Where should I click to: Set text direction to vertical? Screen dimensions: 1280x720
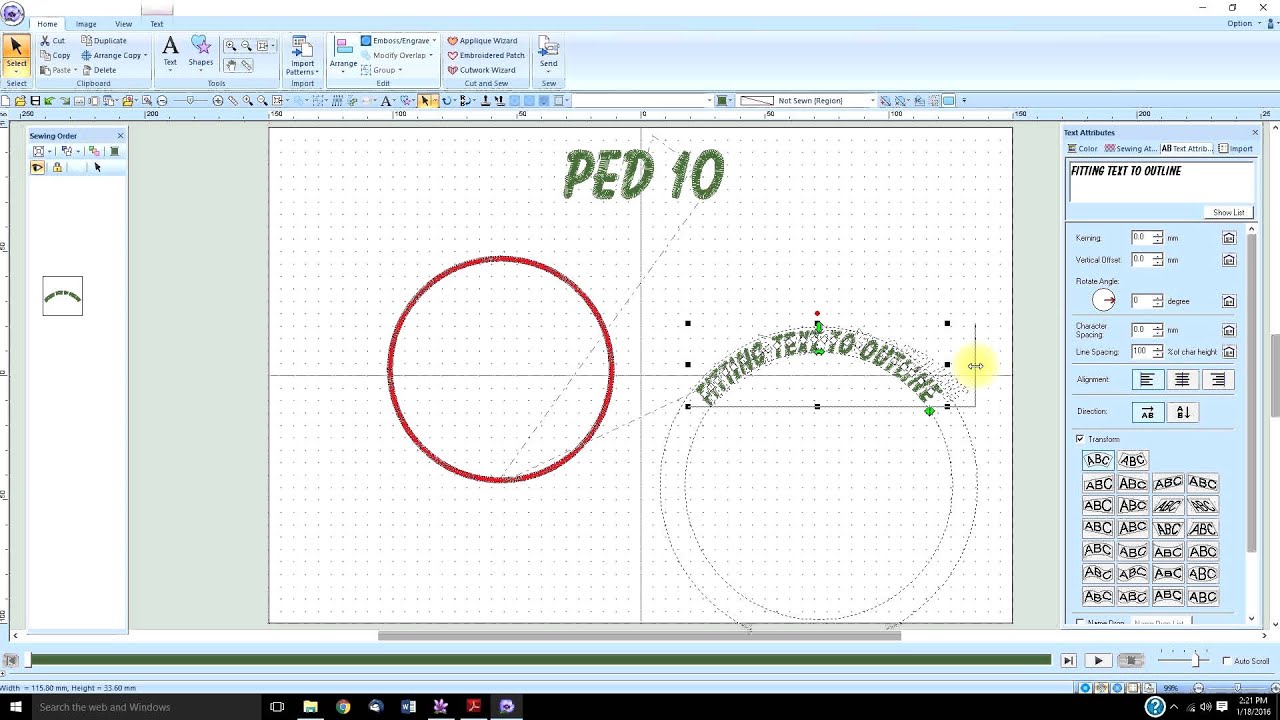click(1183, 412)
